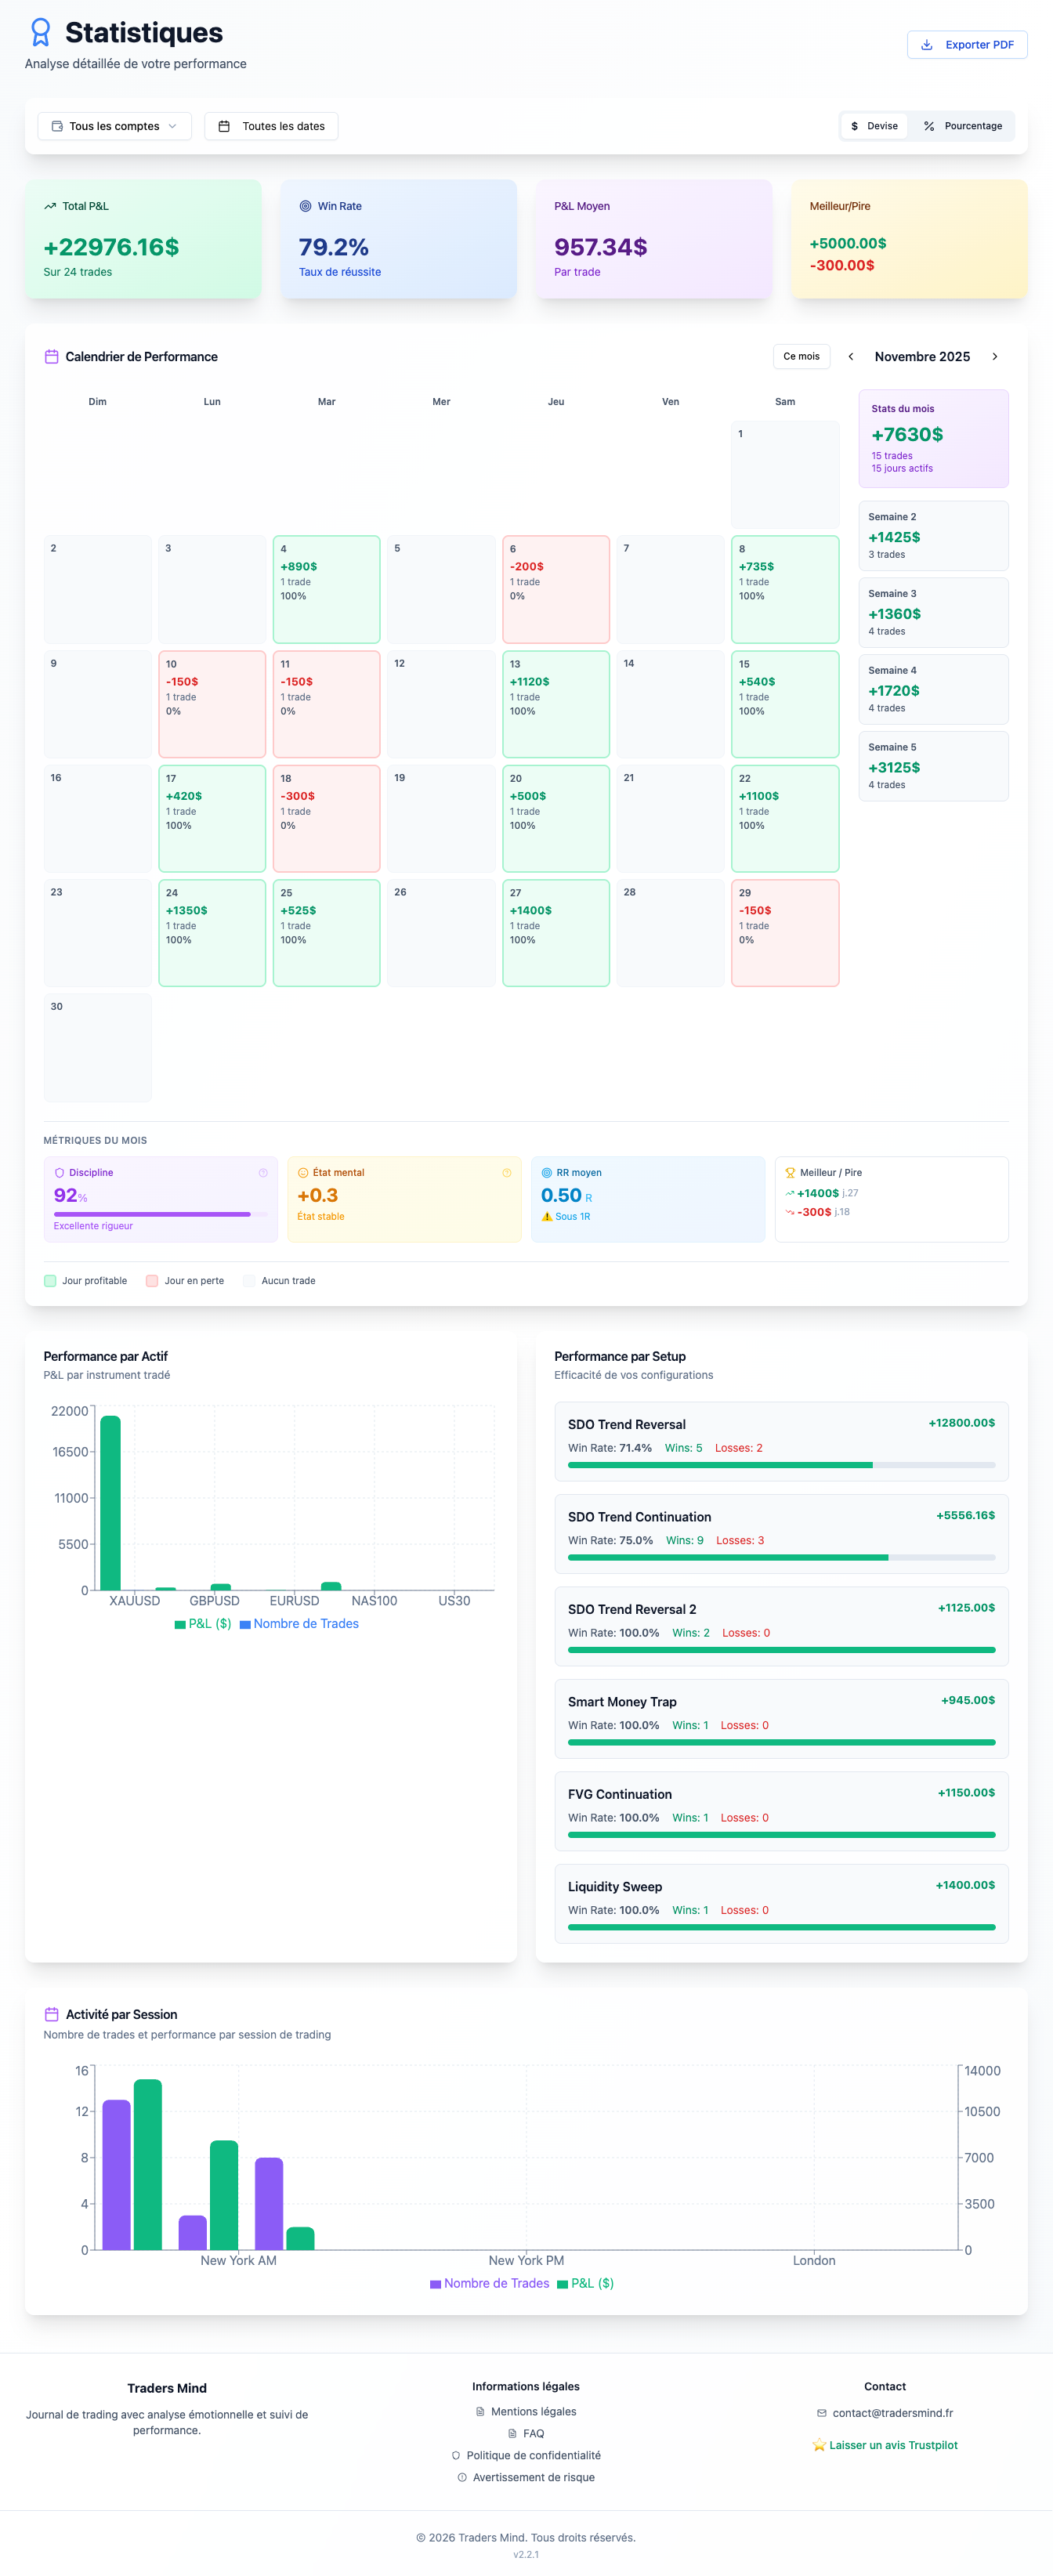Select the Semaine 2 weekly summary
The image size is (1053, 2576).
tap(933, 535)
